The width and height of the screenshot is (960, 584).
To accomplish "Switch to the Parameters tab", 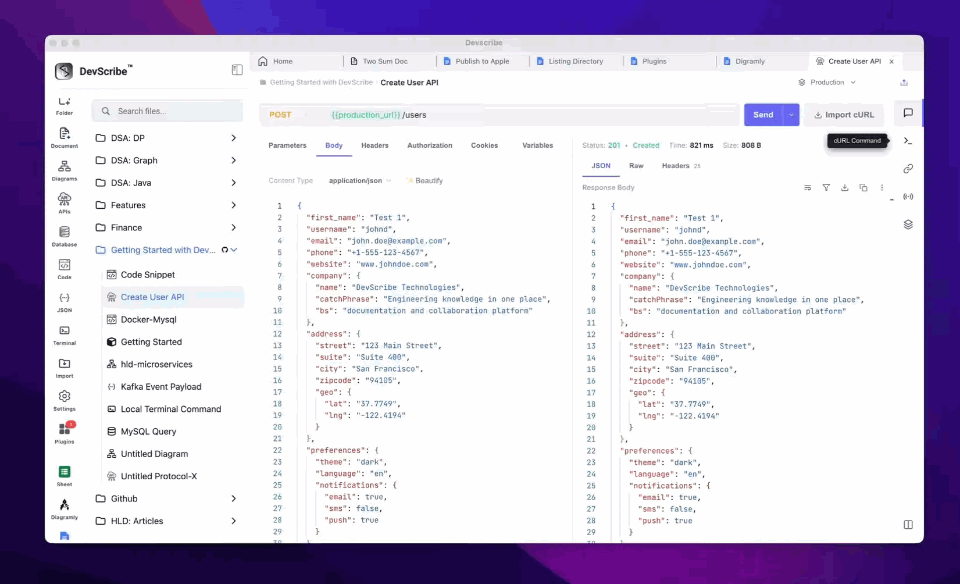I will (287, 145).
